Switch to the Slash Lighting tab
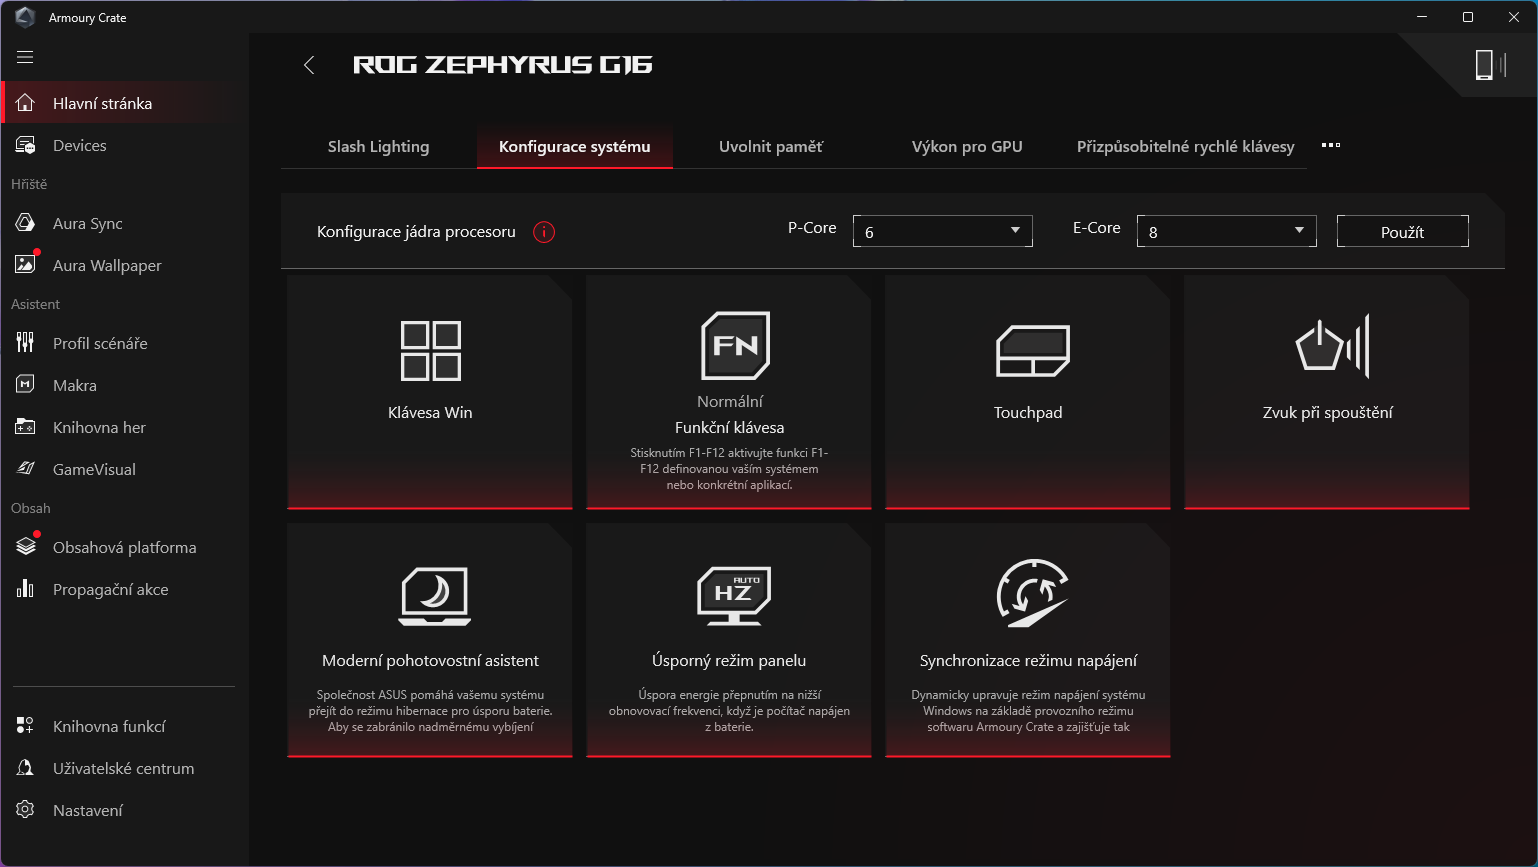 tap(378, 146)
